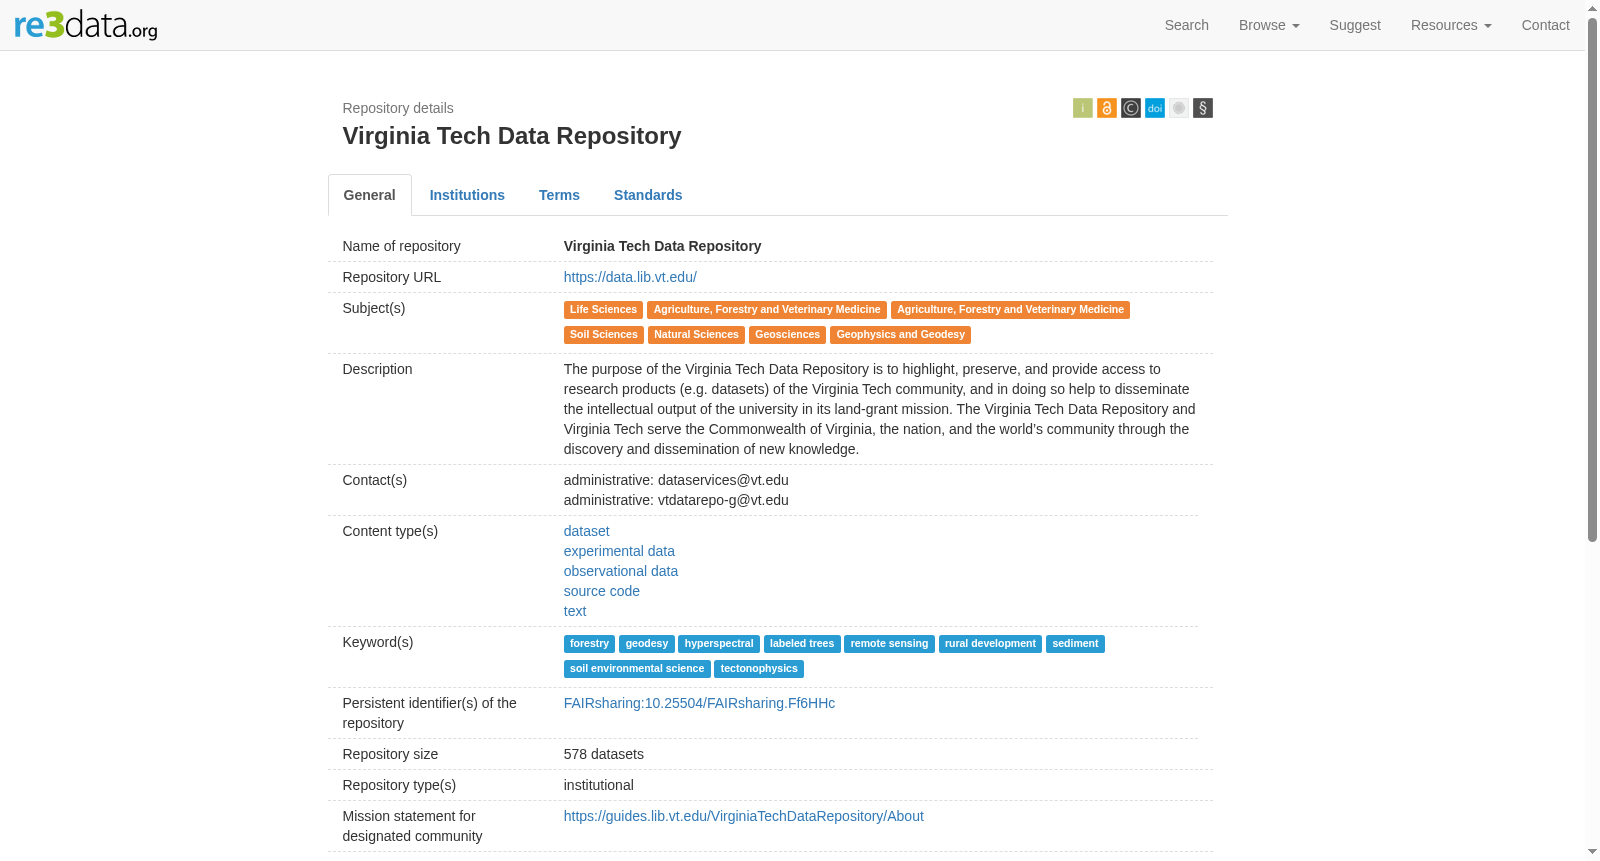1600x861 pixels.
Task: Click the Geophysics and Geodesy subject tag
Action: [900, 335]
